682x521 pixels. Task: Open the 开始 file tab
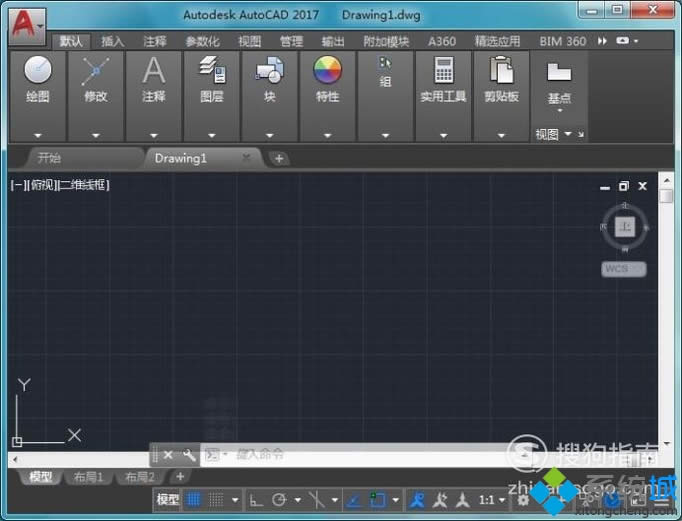(83, 158)
